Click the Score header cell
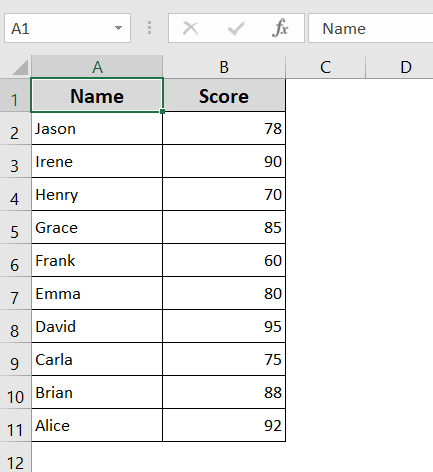This screenshot has height=472, width=433. click(224, 95)
